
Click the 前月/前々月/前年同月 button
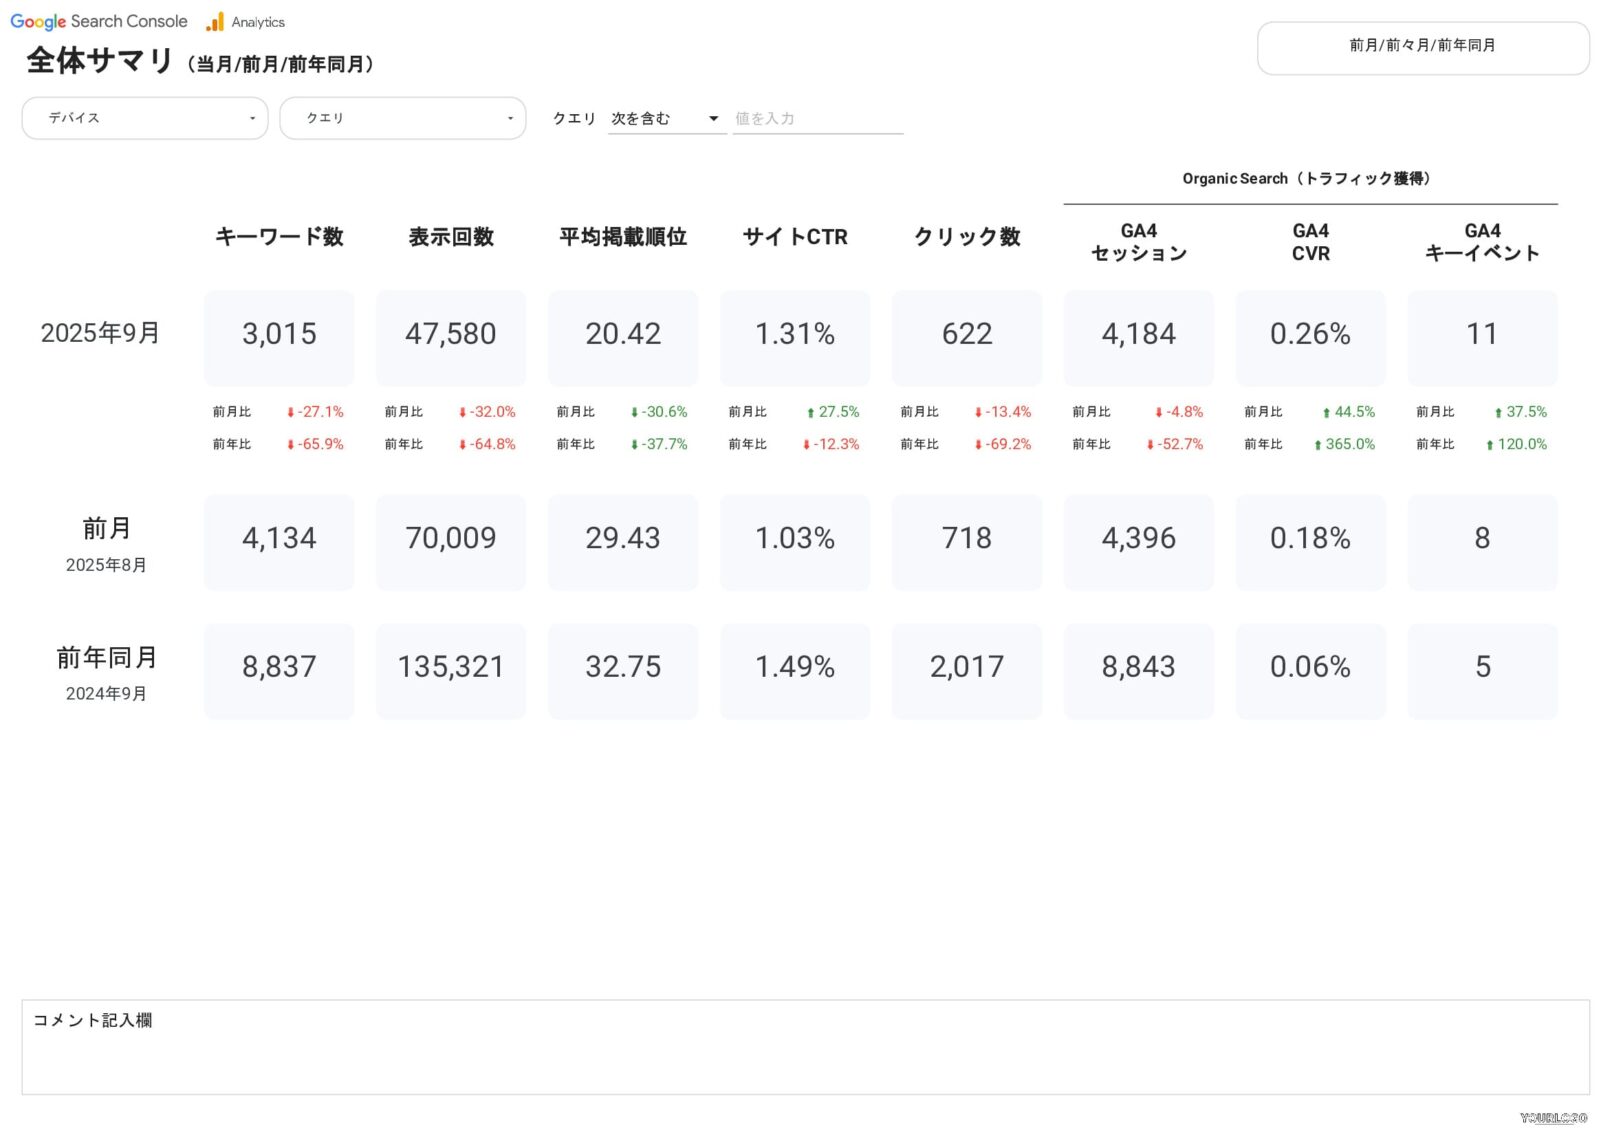[x=1422, y=47]
